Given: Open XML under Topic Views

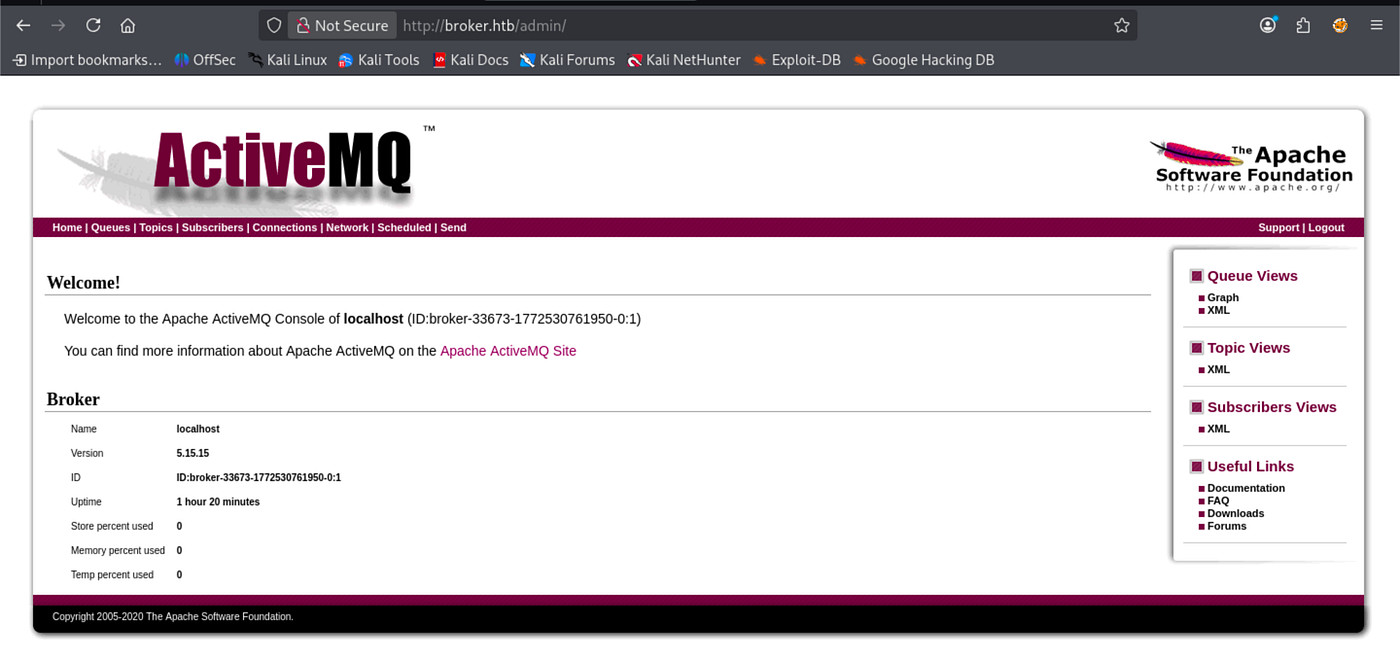Looking at the screenshot, I should tap(1218, 370).
